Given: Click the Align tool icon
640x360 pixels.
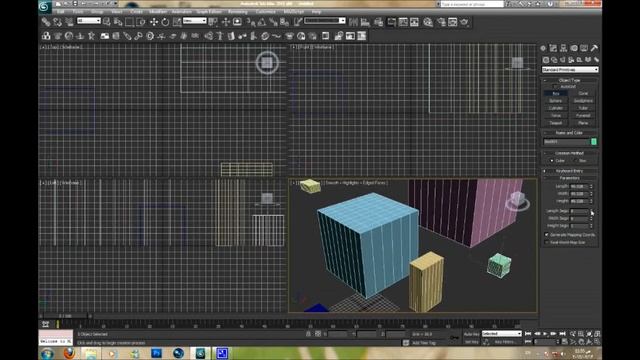Looking at the screenshot, I should point(365,22).
